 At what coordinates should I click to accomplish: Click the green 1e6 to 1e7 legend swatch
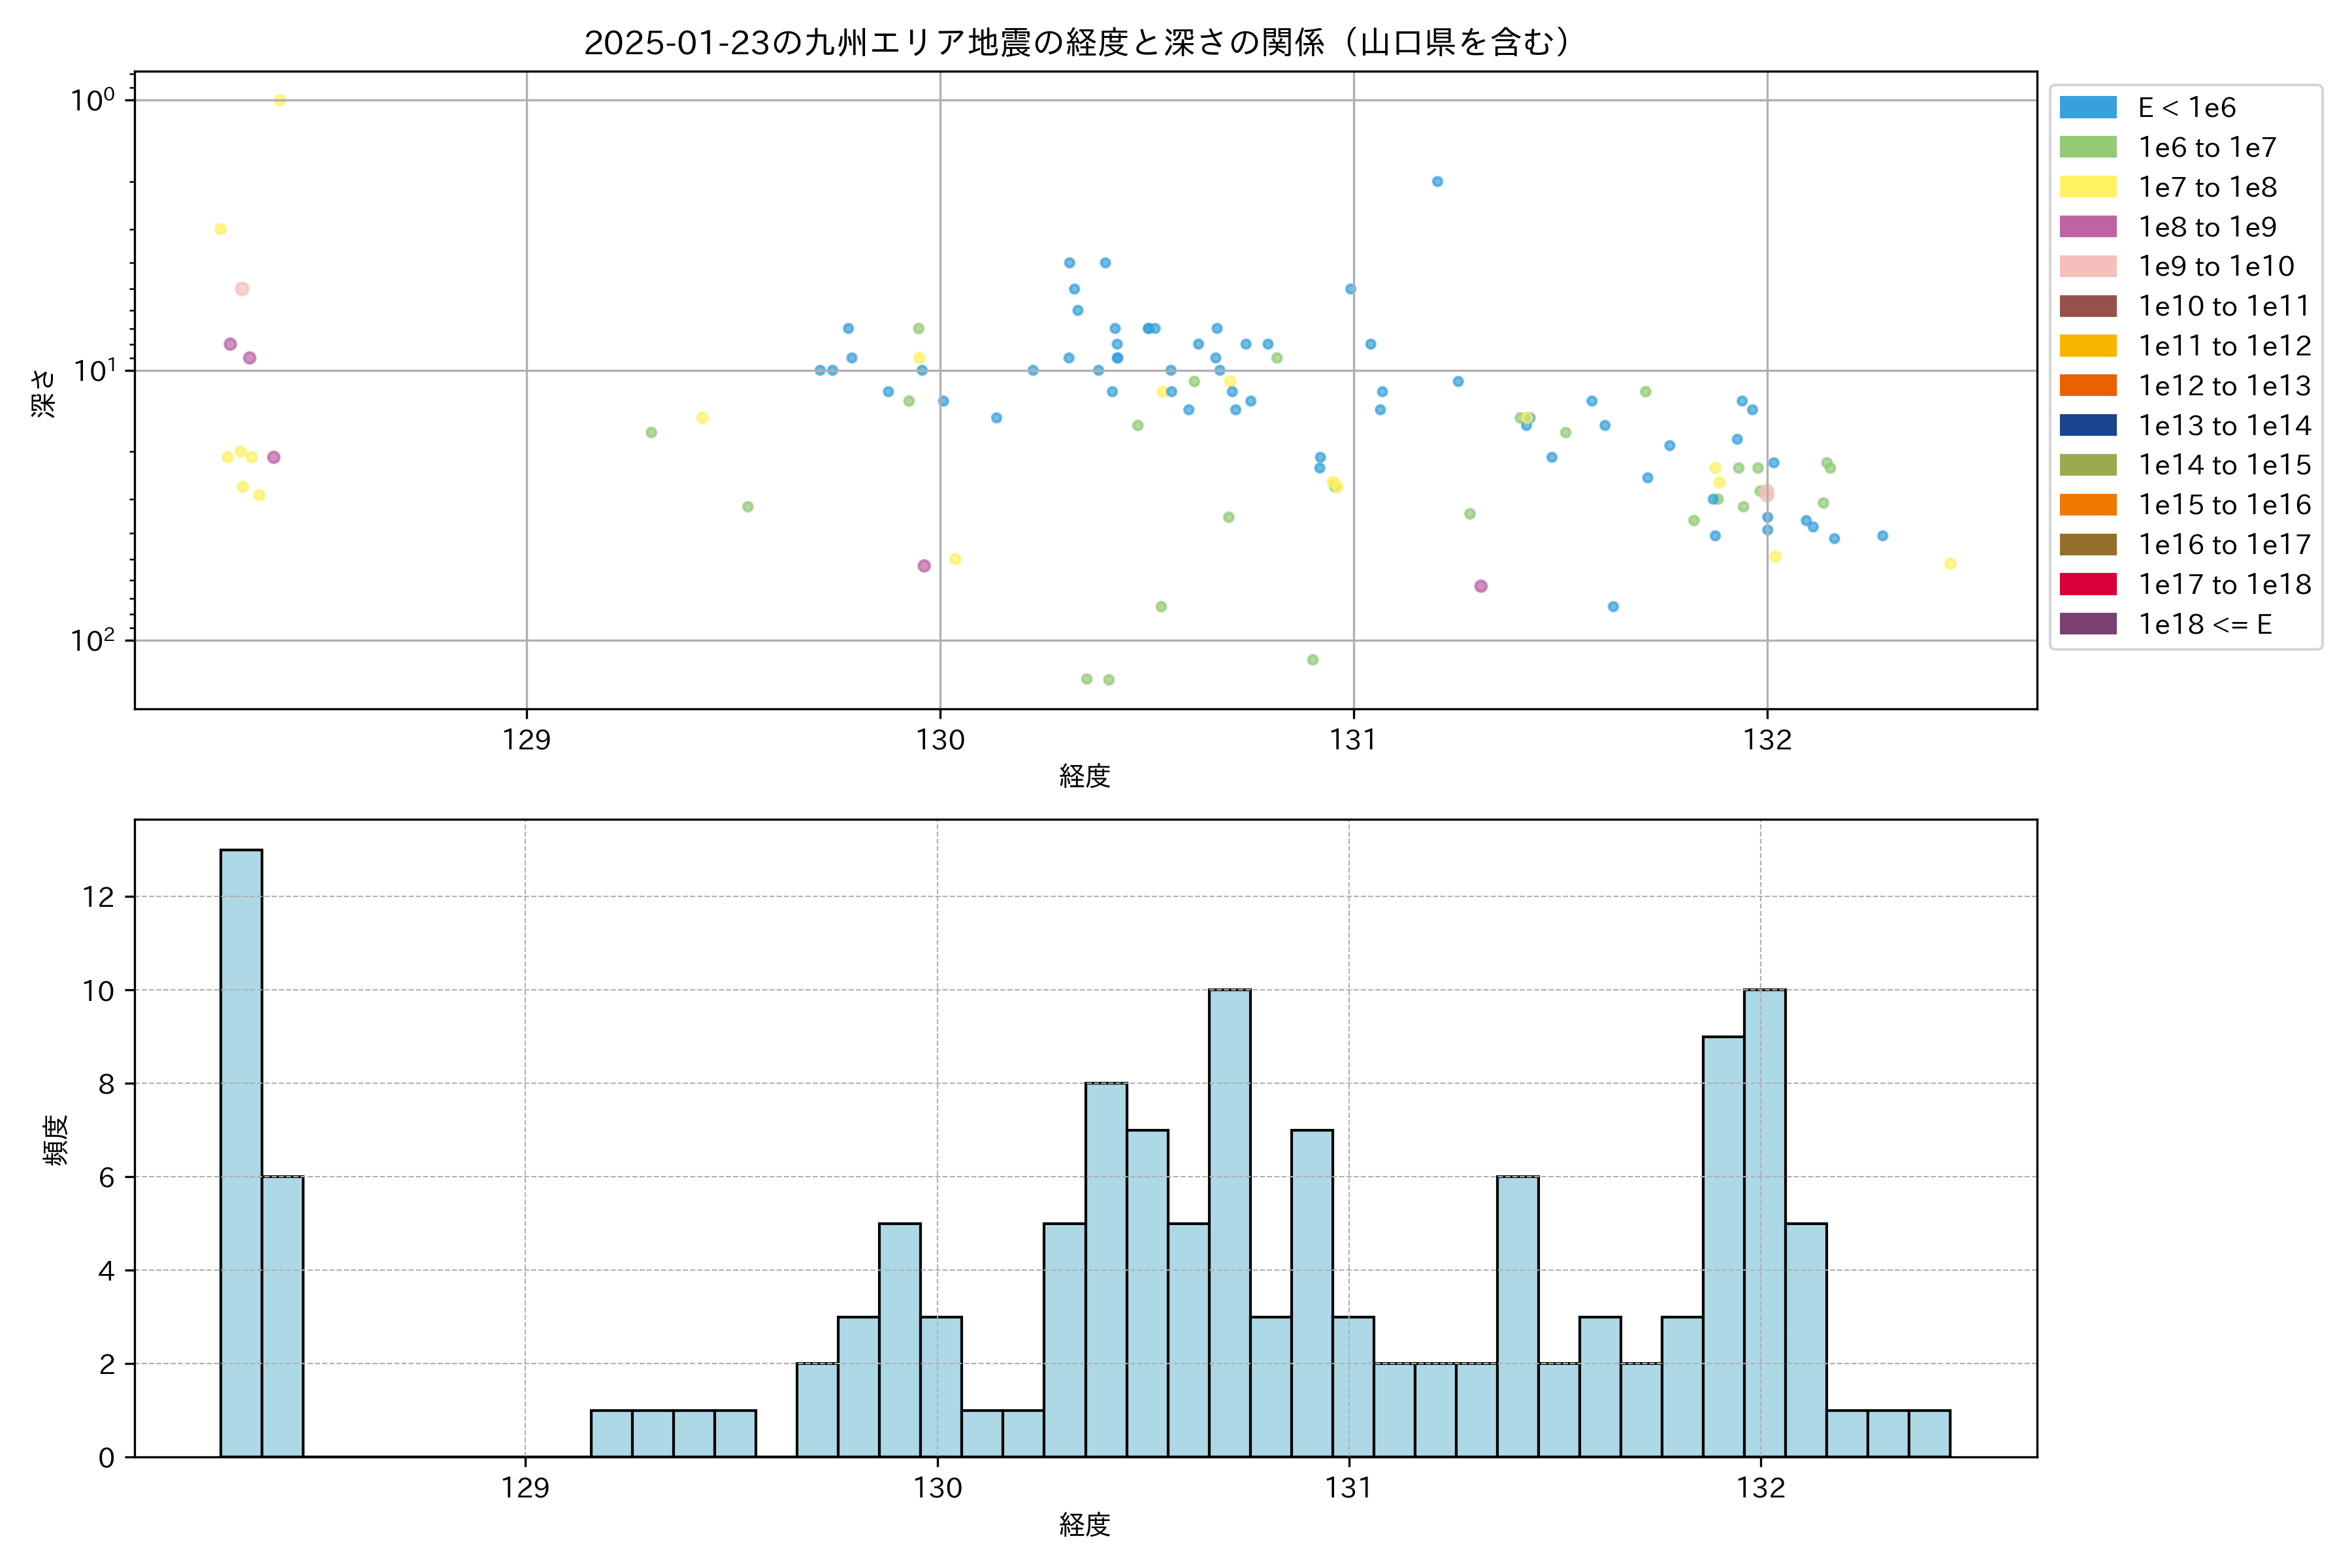2088,147
